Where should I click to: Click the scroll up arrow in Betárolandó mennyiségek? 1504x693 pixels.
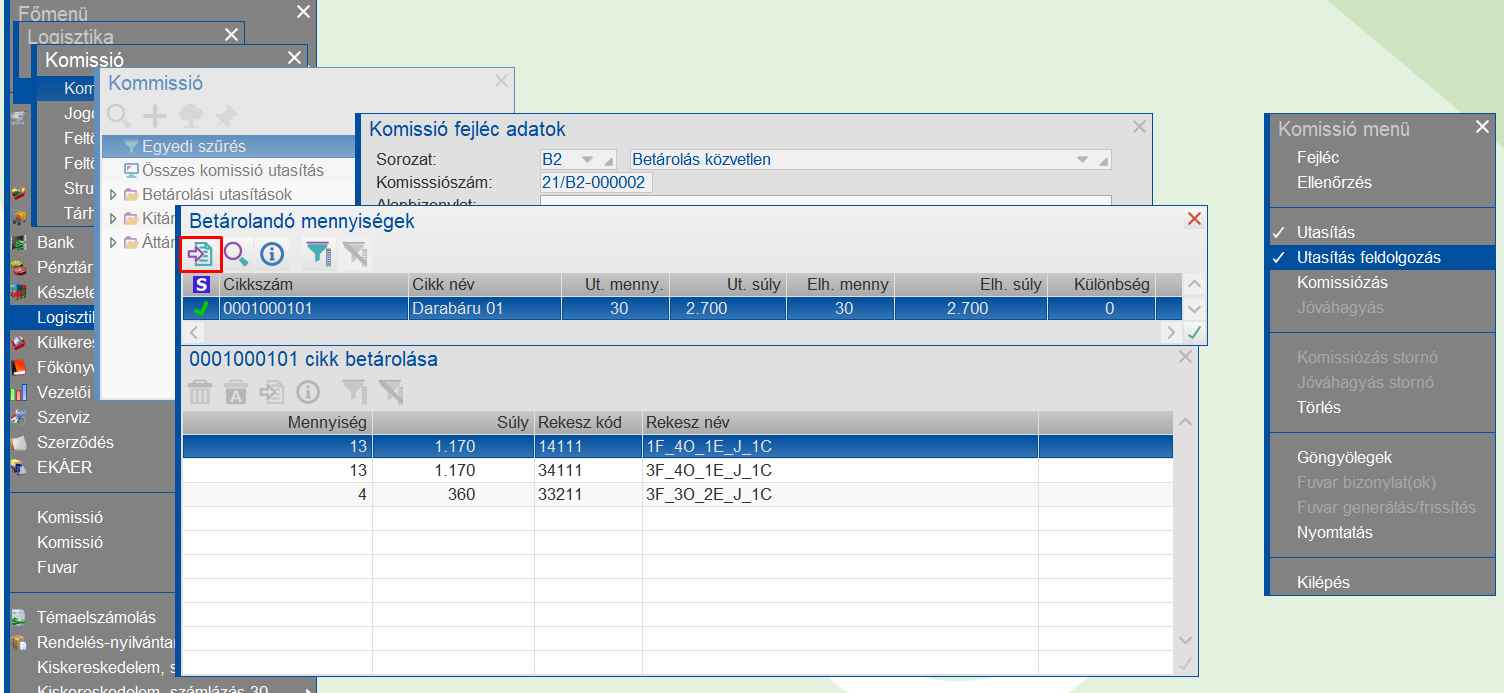pos(1194,285)
